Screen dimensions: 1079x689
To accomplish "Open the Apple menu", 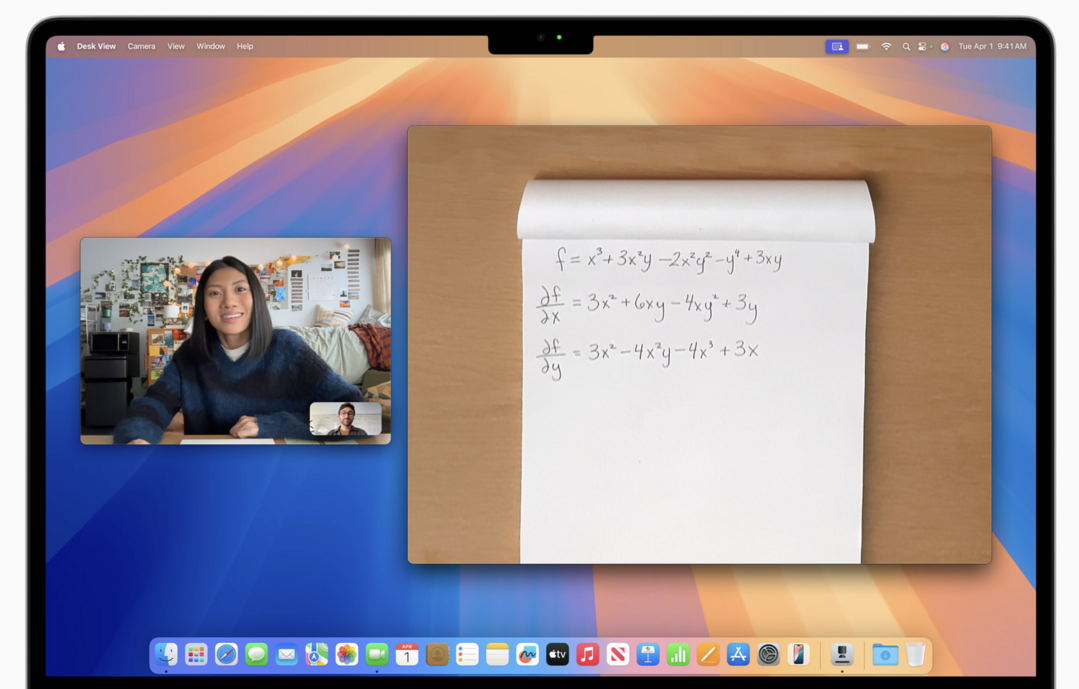I will pyautogui.click(x=61, y=46).
